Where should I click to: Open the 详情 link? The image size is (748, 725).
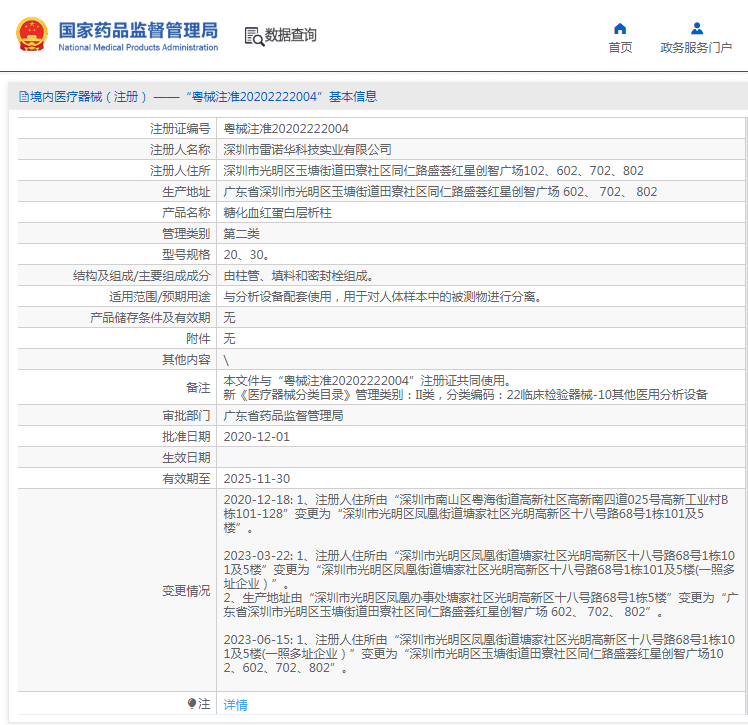point(236,704)
